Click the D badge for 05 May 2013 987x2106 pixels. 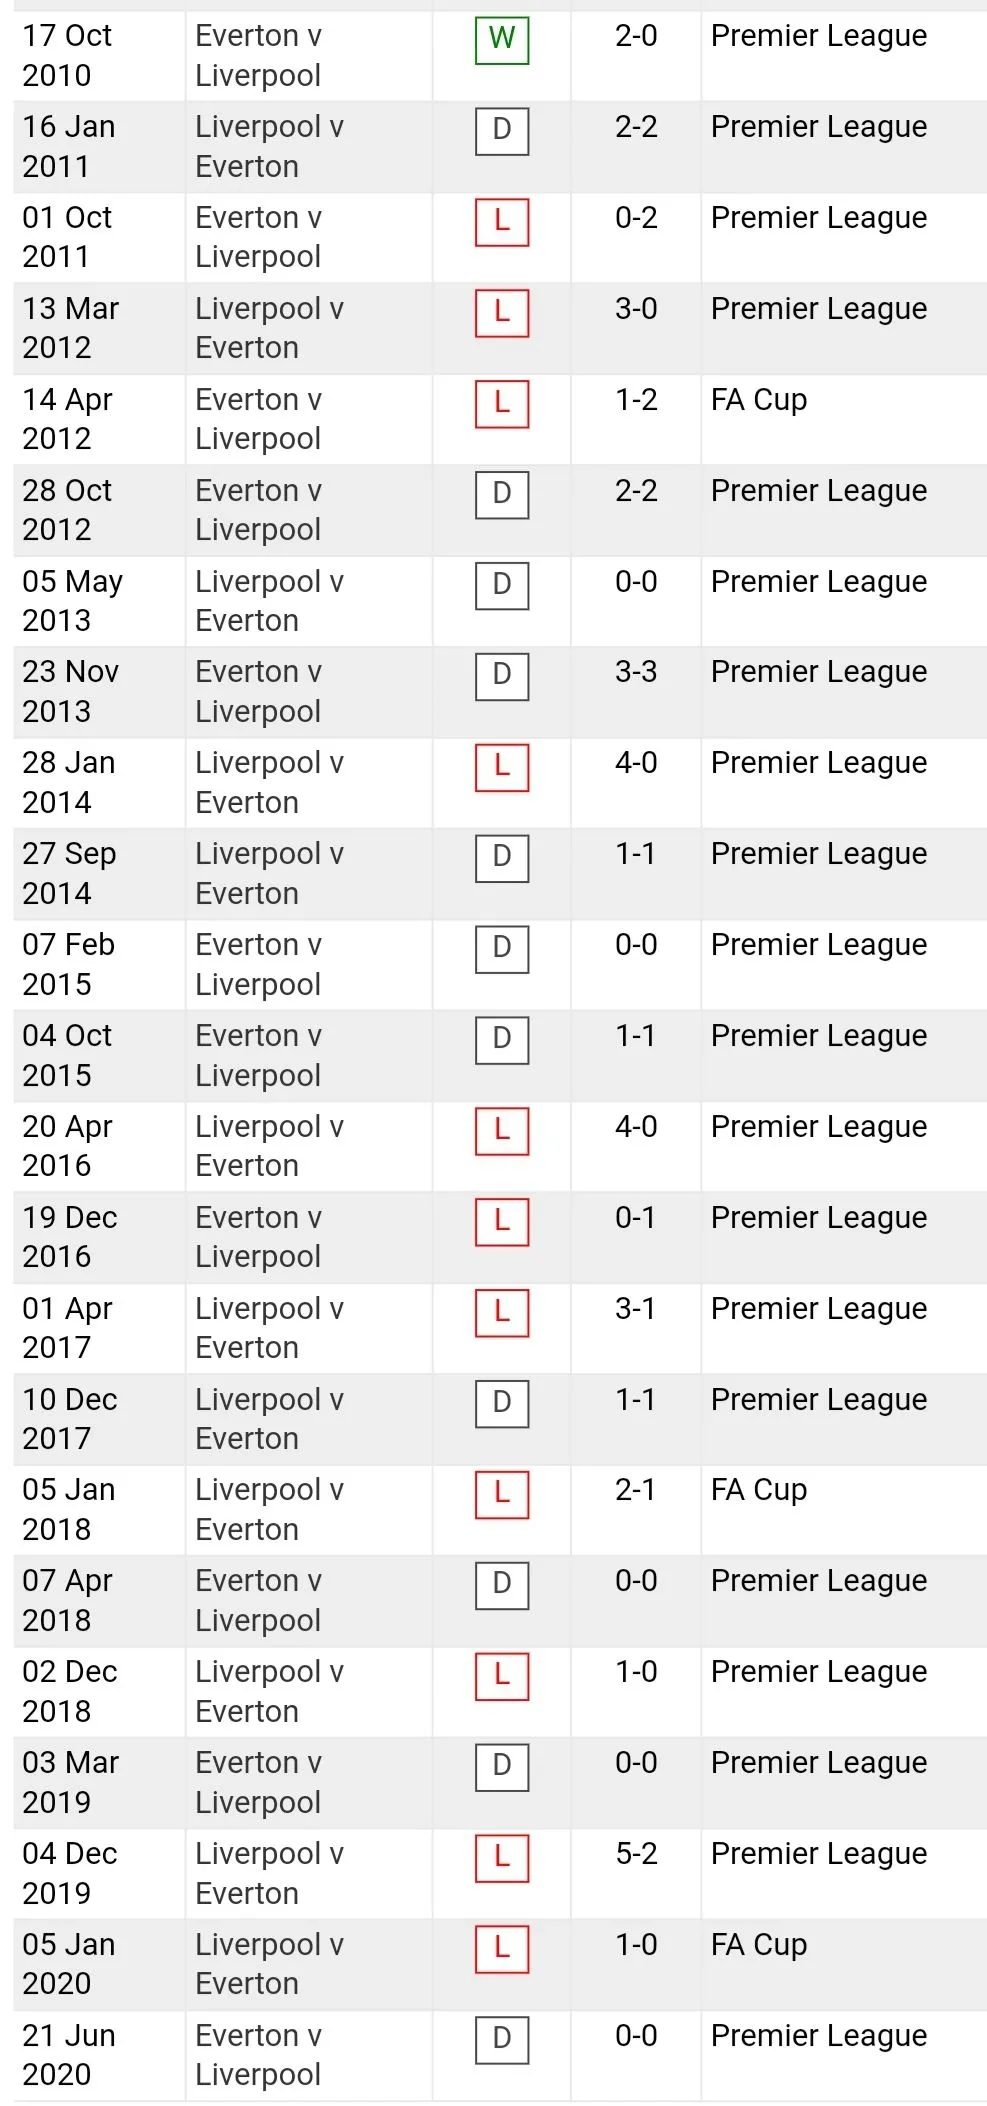(501, 585)
